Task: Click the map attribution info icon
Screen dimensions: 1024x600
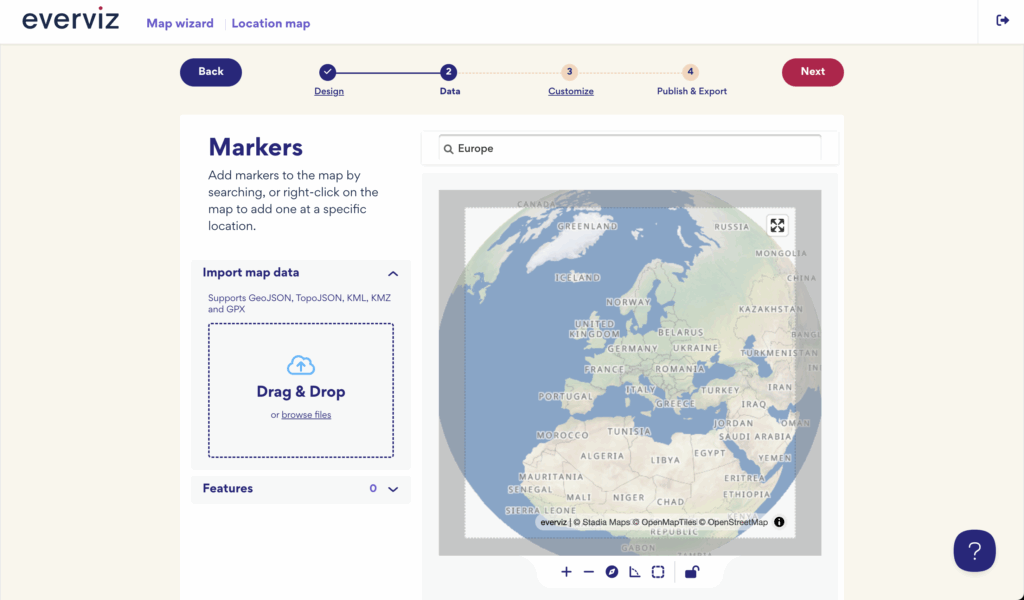Action: click(778, 521)
